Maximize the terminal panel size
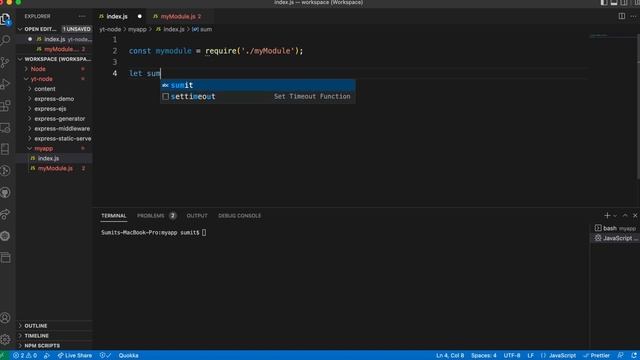This screenshot has width=640, height=360. point(625,216)
